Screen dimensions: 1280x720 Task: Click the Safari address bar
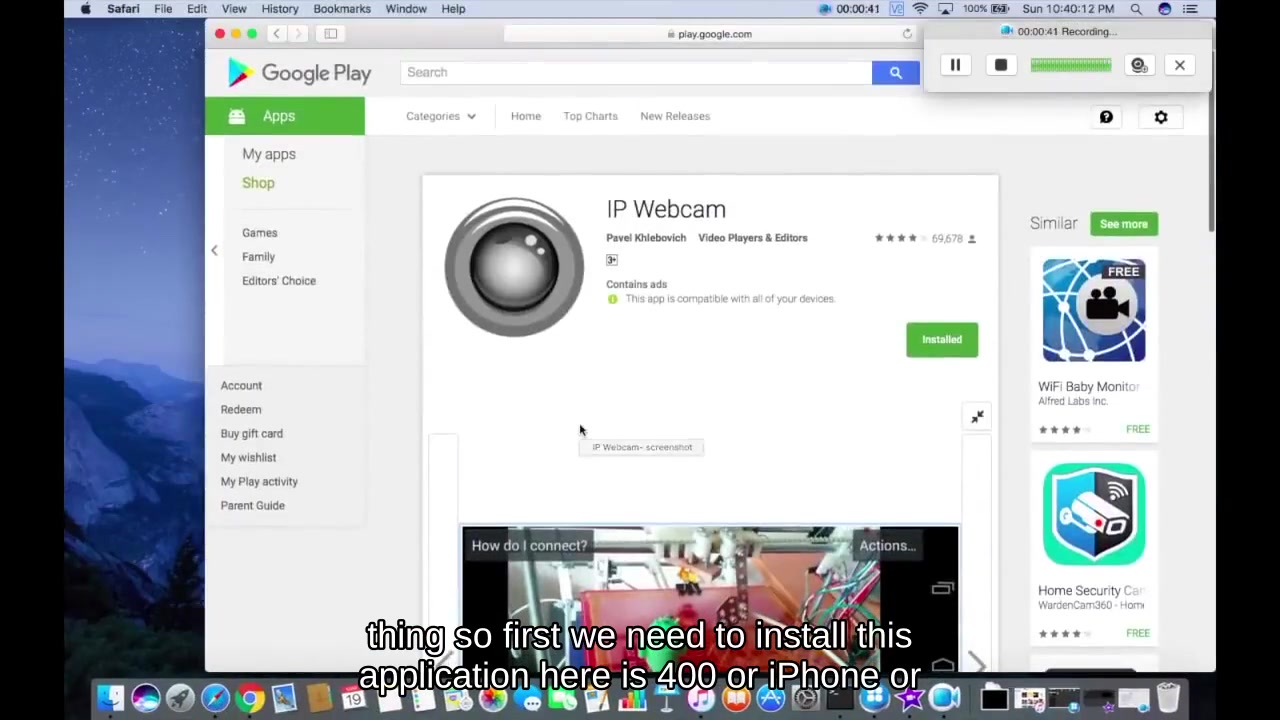point(710,34)
